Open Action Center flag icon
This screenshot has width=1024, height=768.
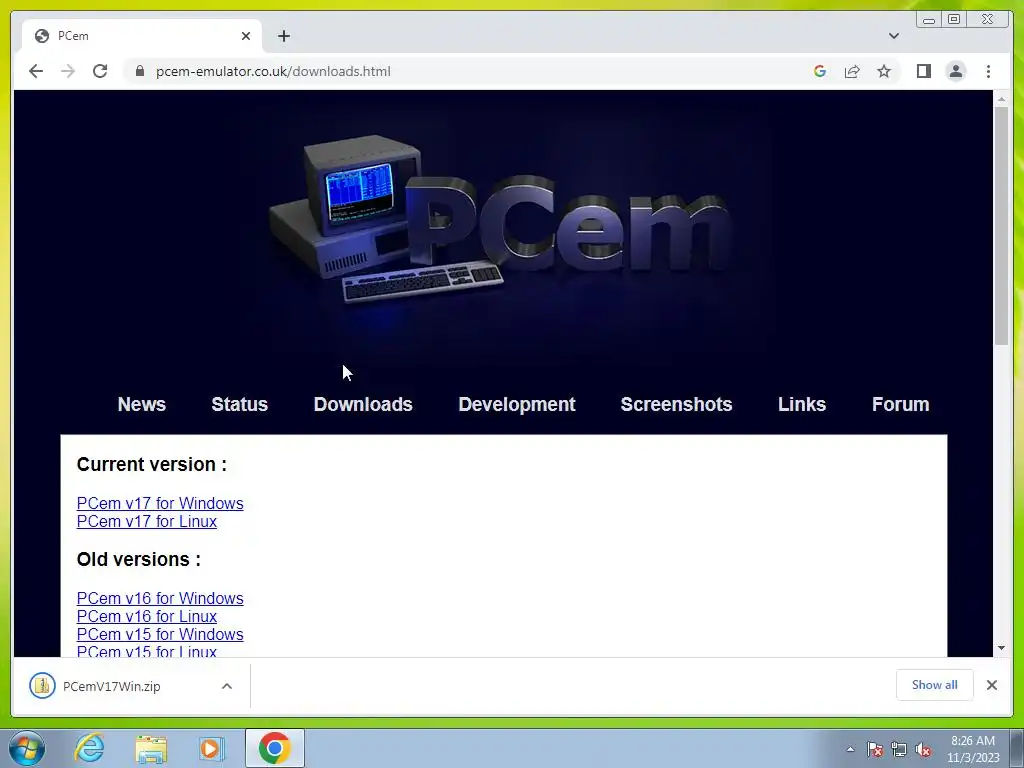(875, 750)
